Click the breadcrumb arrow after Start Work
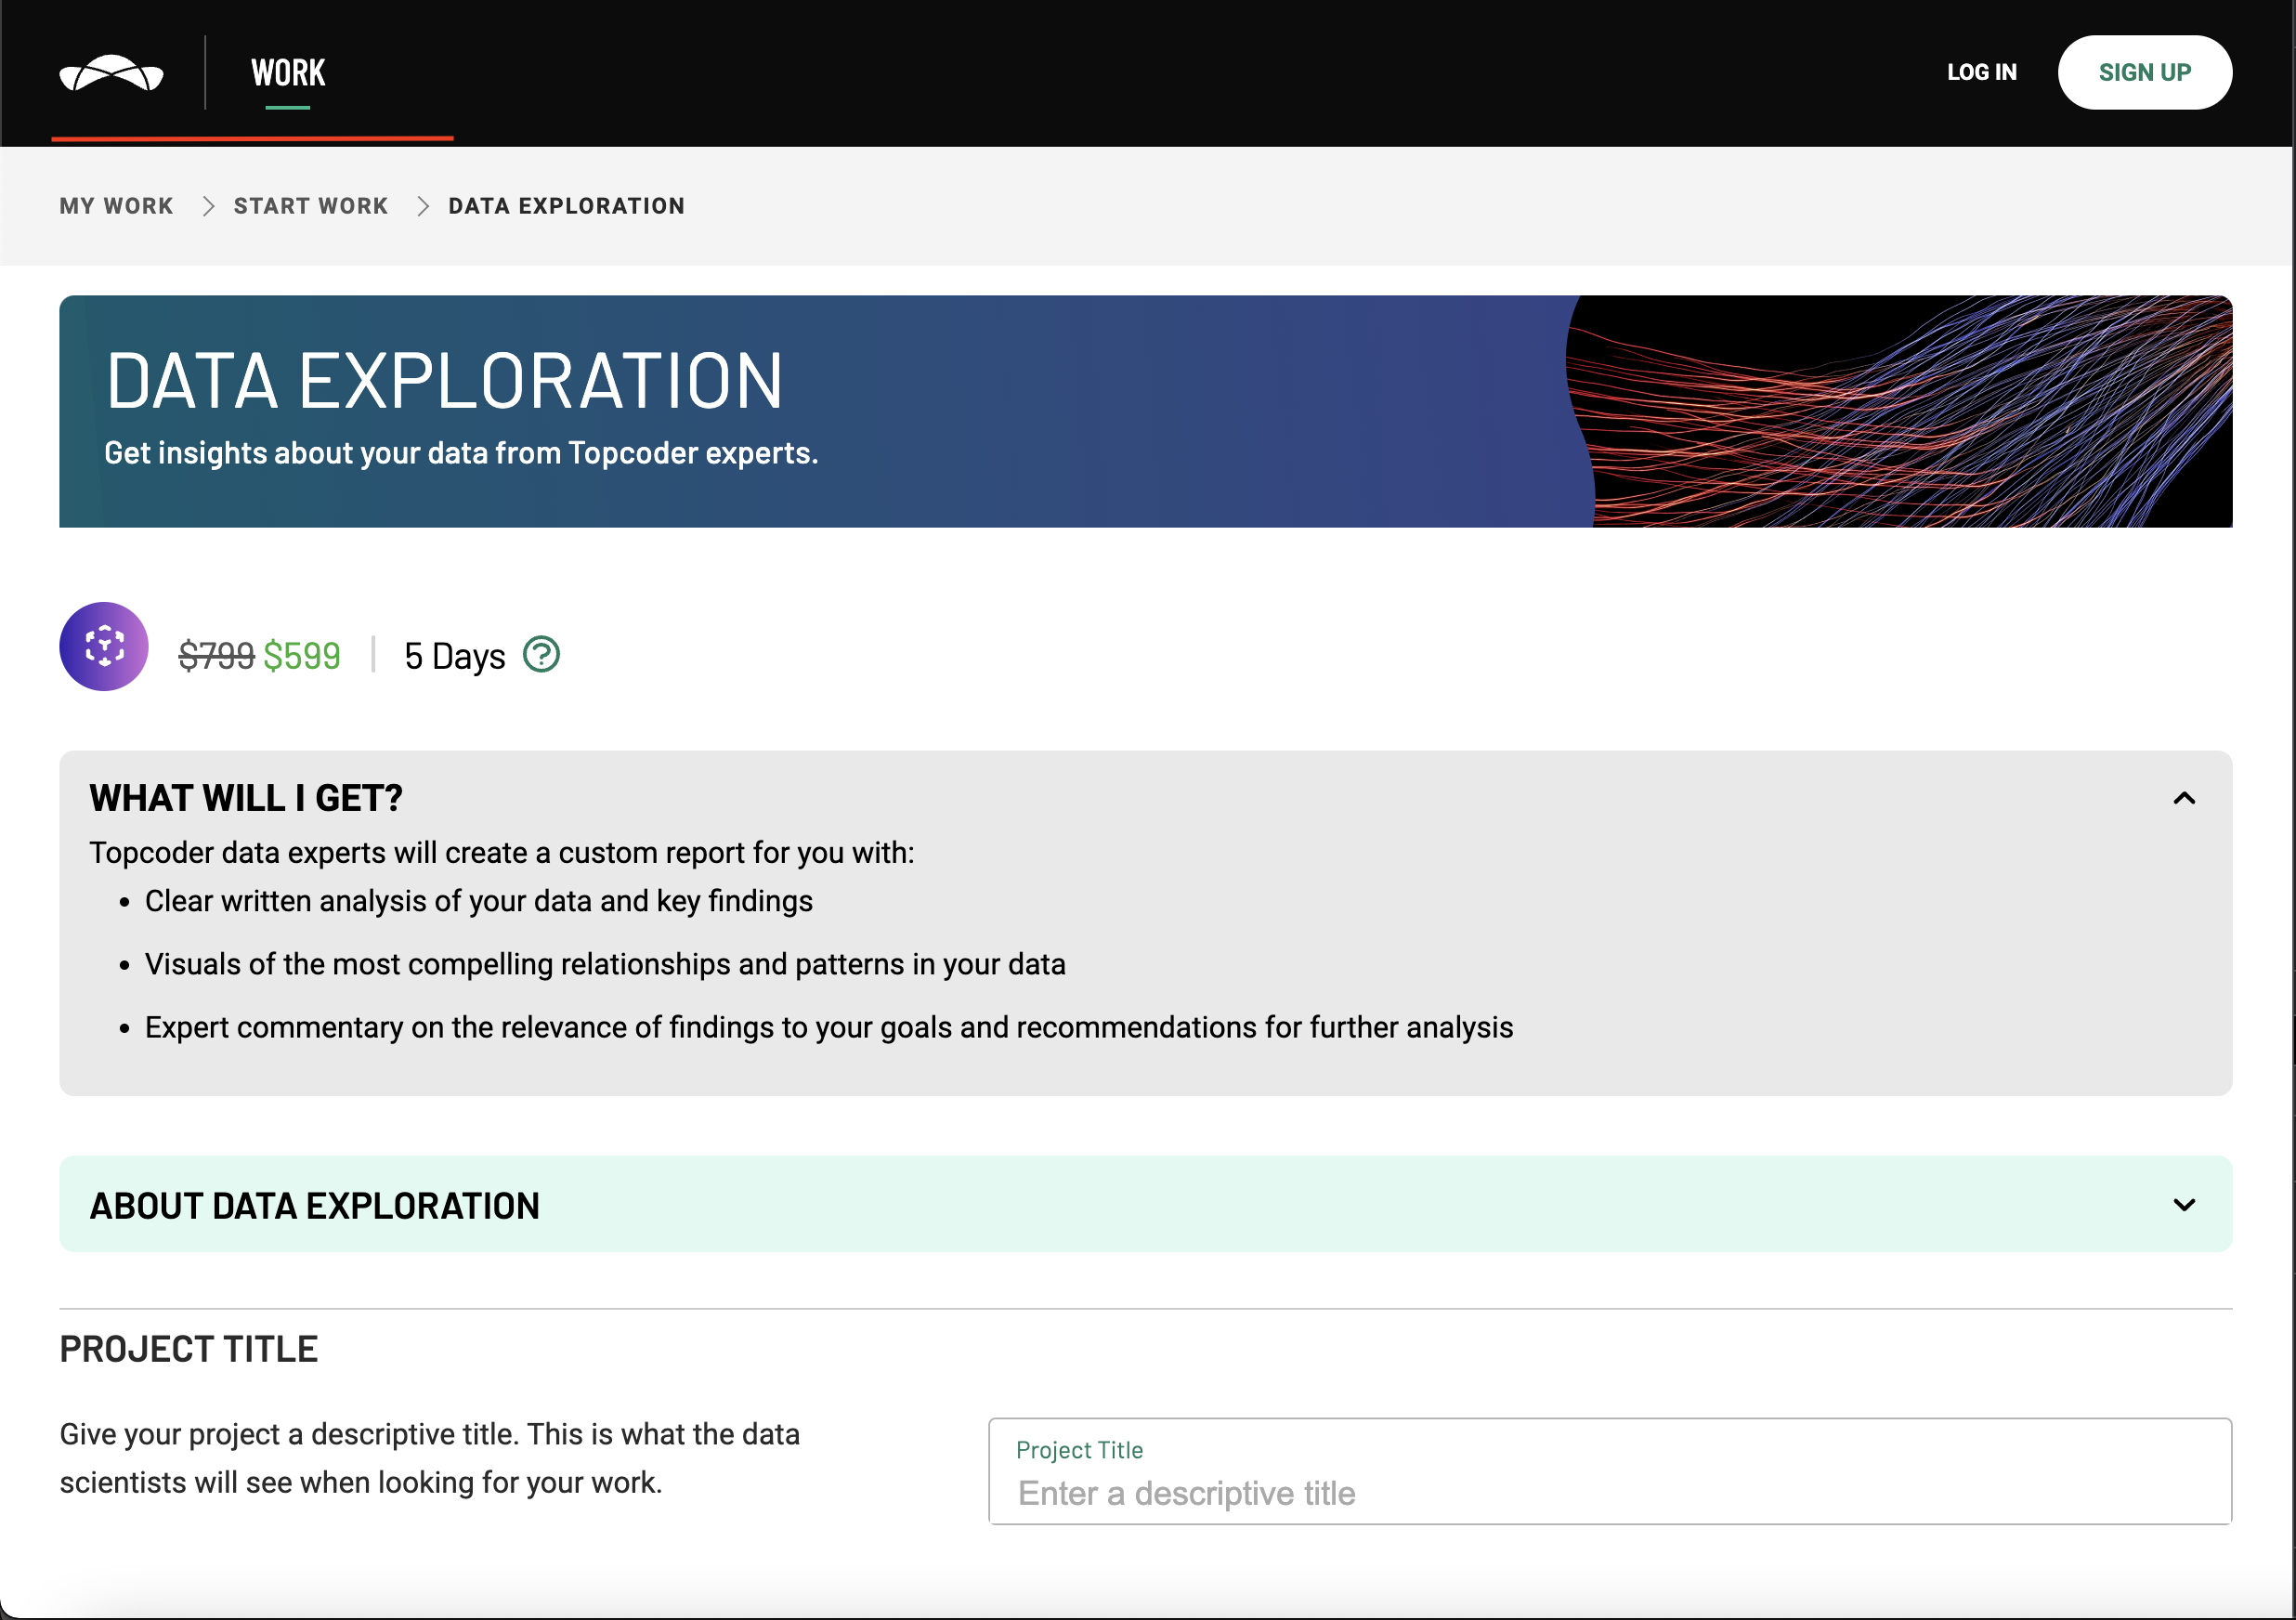2296x1620 pixels. tap(423, 206)
